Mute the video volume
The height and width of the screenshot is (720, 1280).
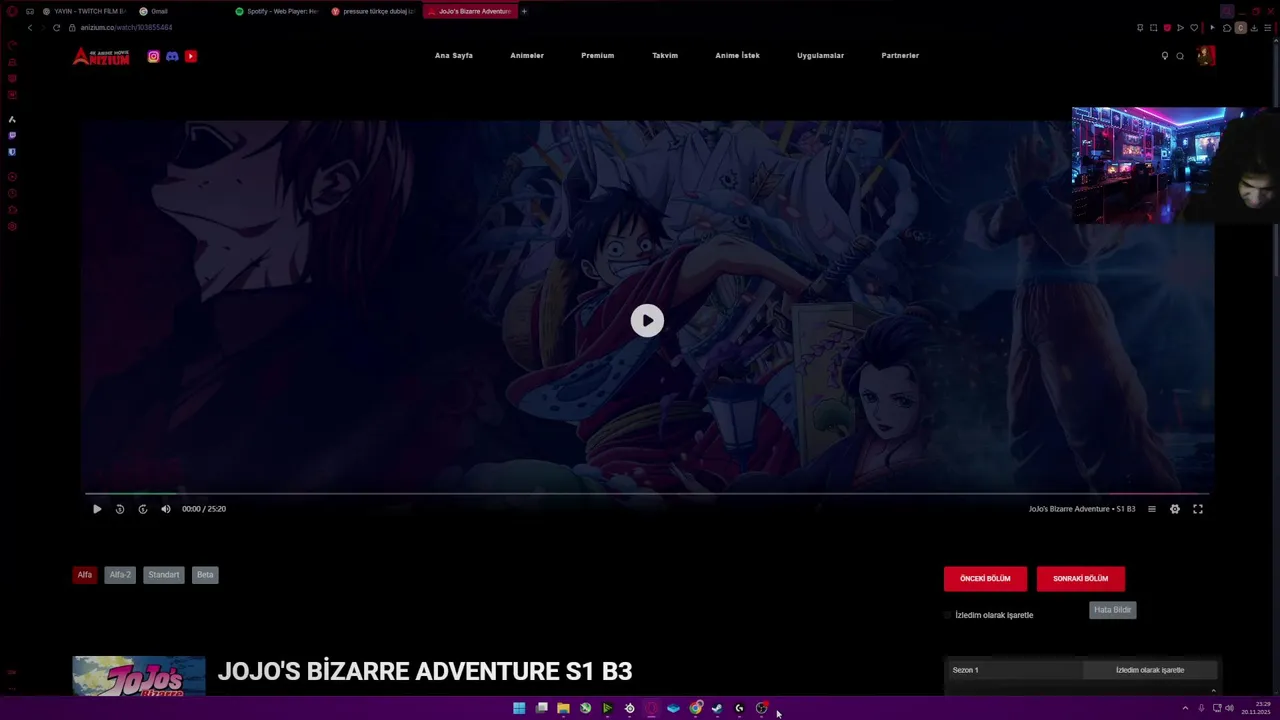pyautogui.click(x=166, y=509)
